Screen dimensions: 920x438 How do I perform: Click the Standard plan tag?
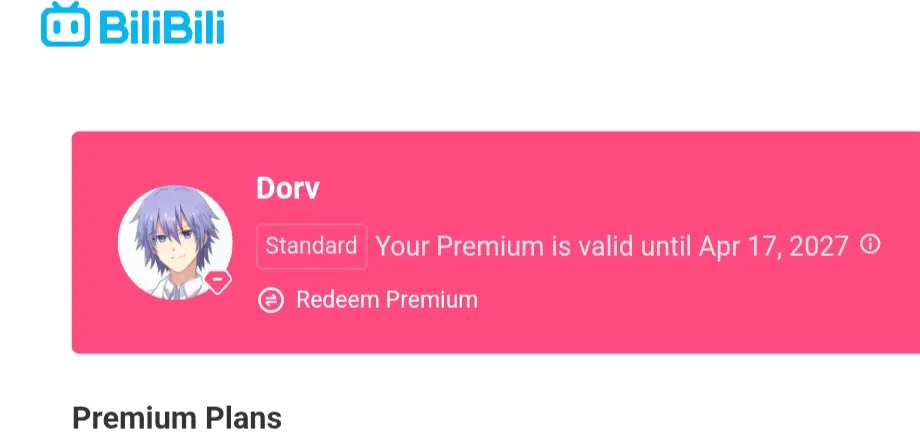pyautogui.click(x=312, y=246)
